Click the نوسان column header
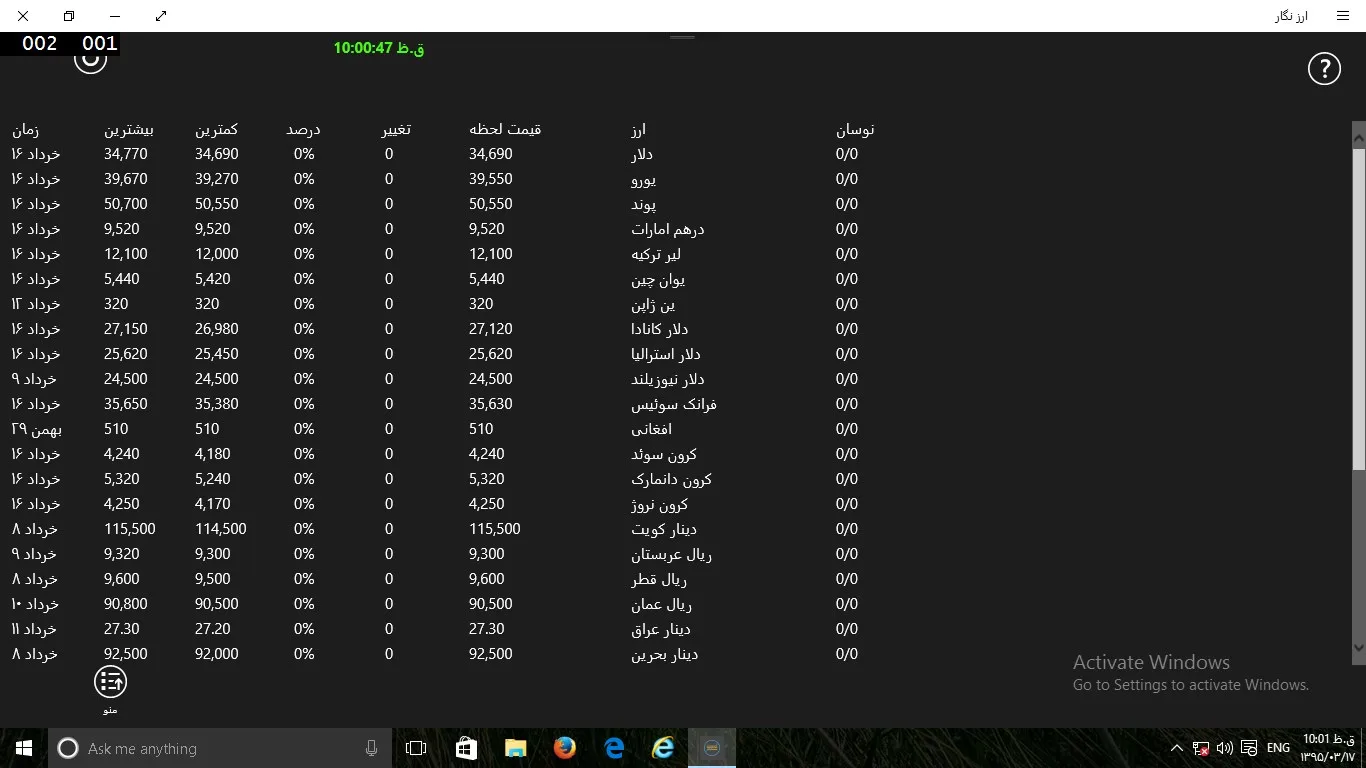This screenshot has width=1366, height=768. tap(855, 129)
